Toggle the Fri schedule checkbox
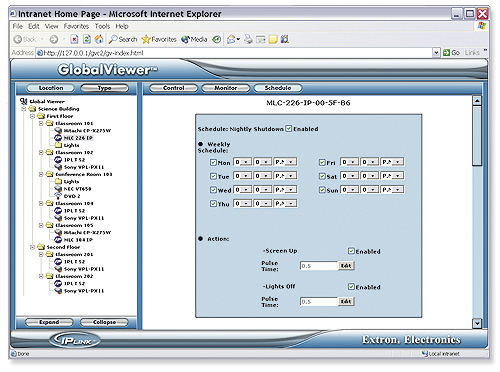Viewport: 500px width, 372px height. pos(322,162)
